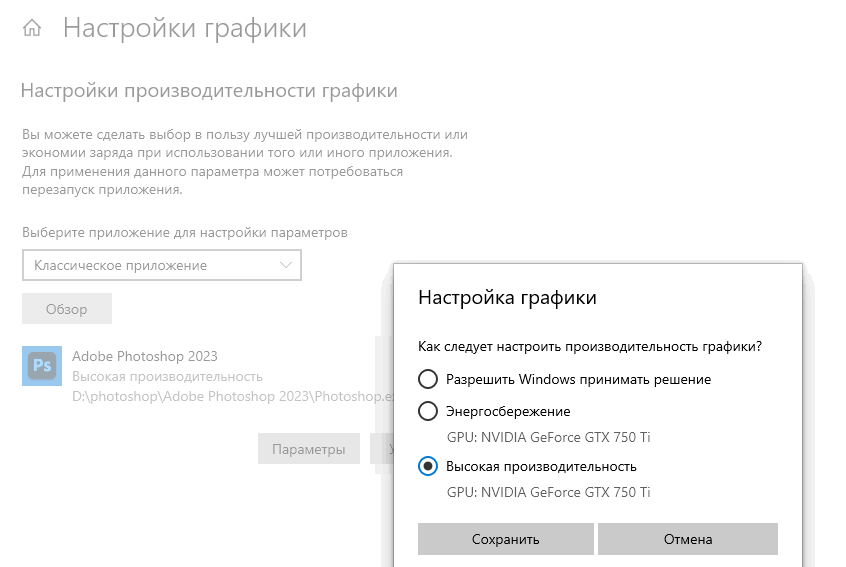Click GPU label under 'Энергосбережение'

point(548,437)
